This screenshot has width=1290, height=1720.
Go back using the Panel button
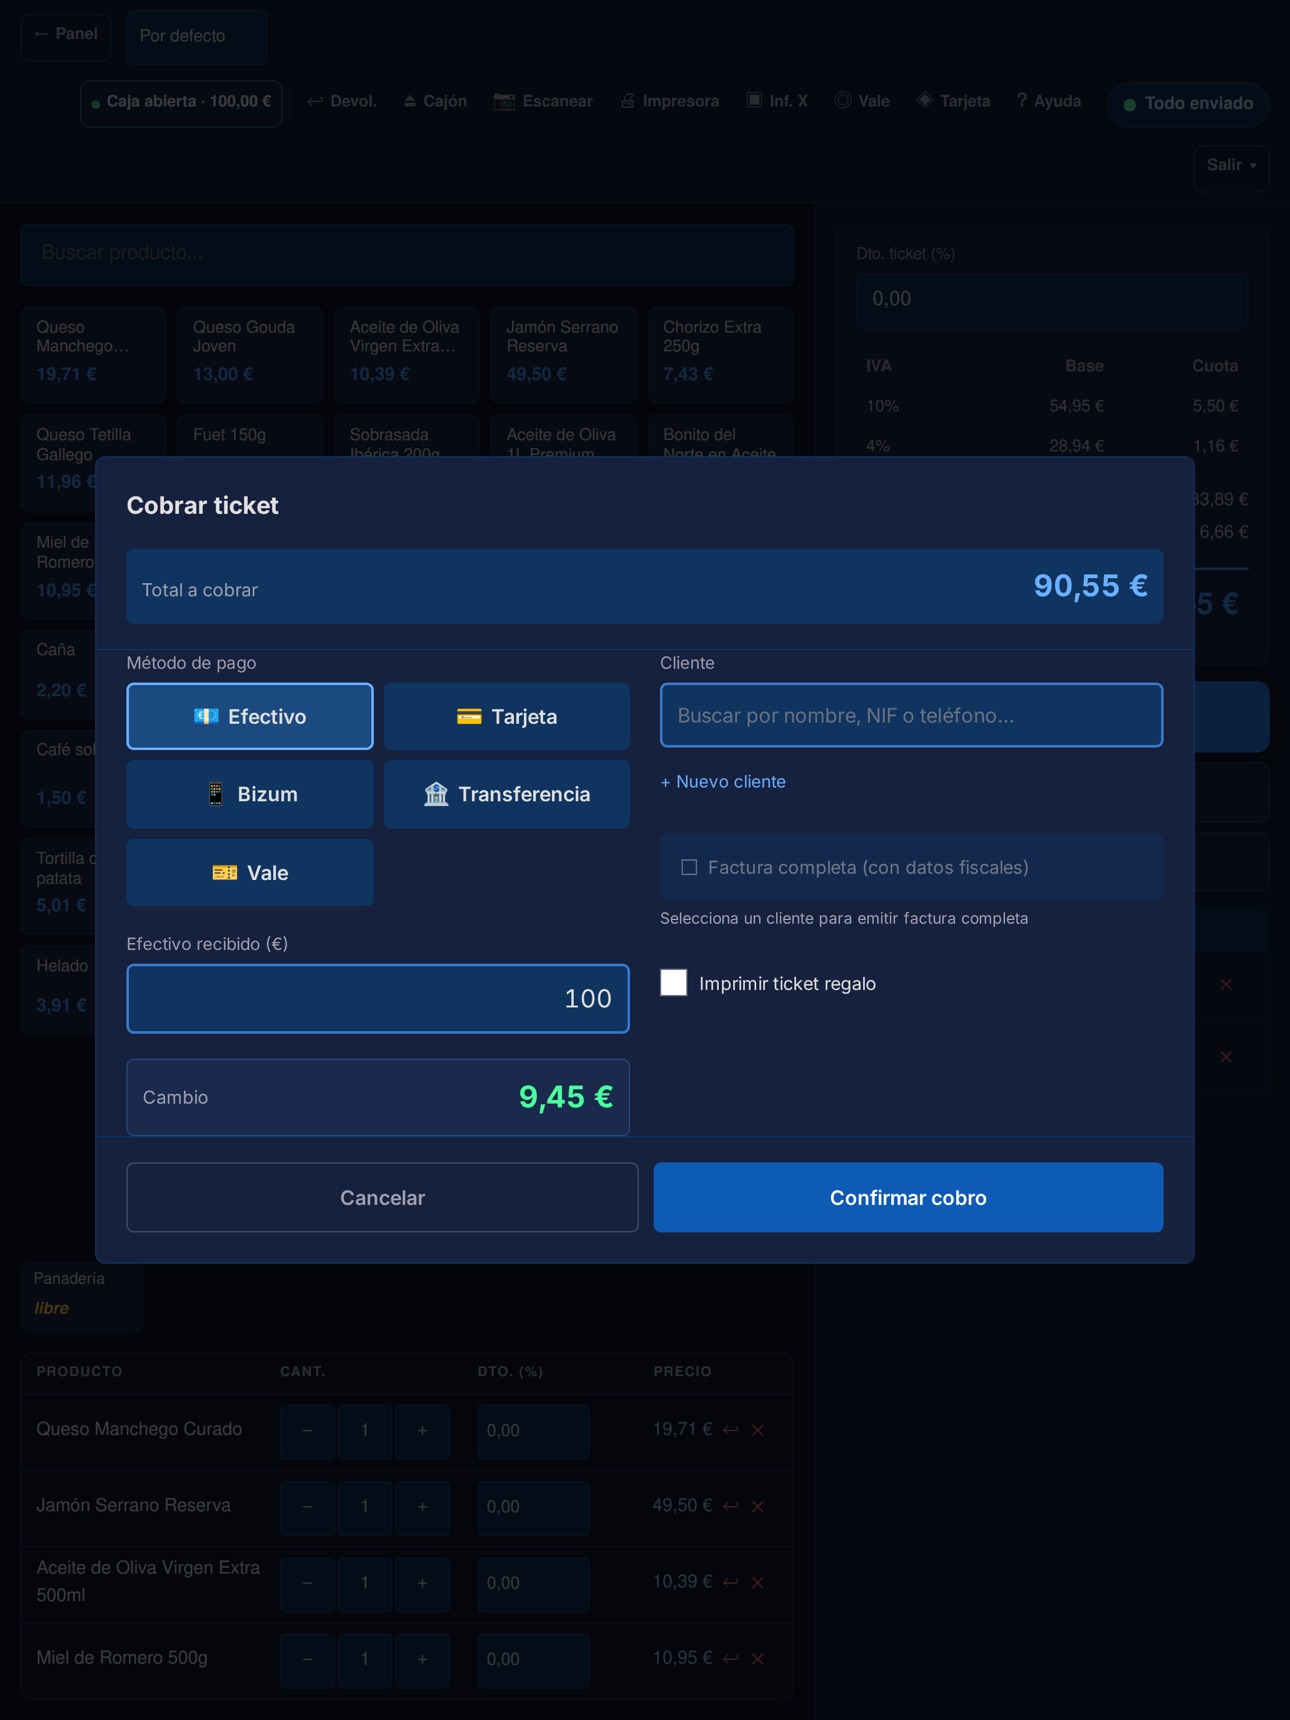[66, 35]
